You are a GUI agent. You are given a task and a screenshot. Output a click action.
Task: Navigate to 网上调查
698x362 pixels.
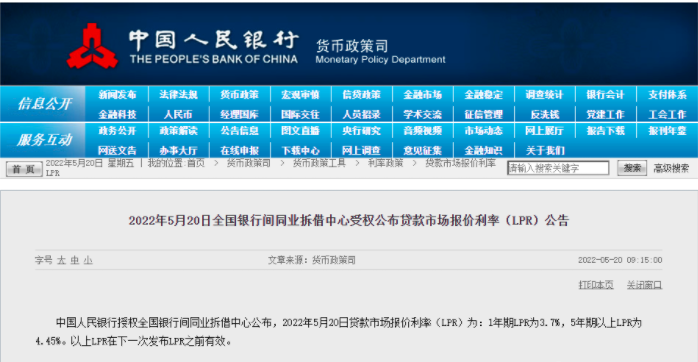click(x=361, y=150)
